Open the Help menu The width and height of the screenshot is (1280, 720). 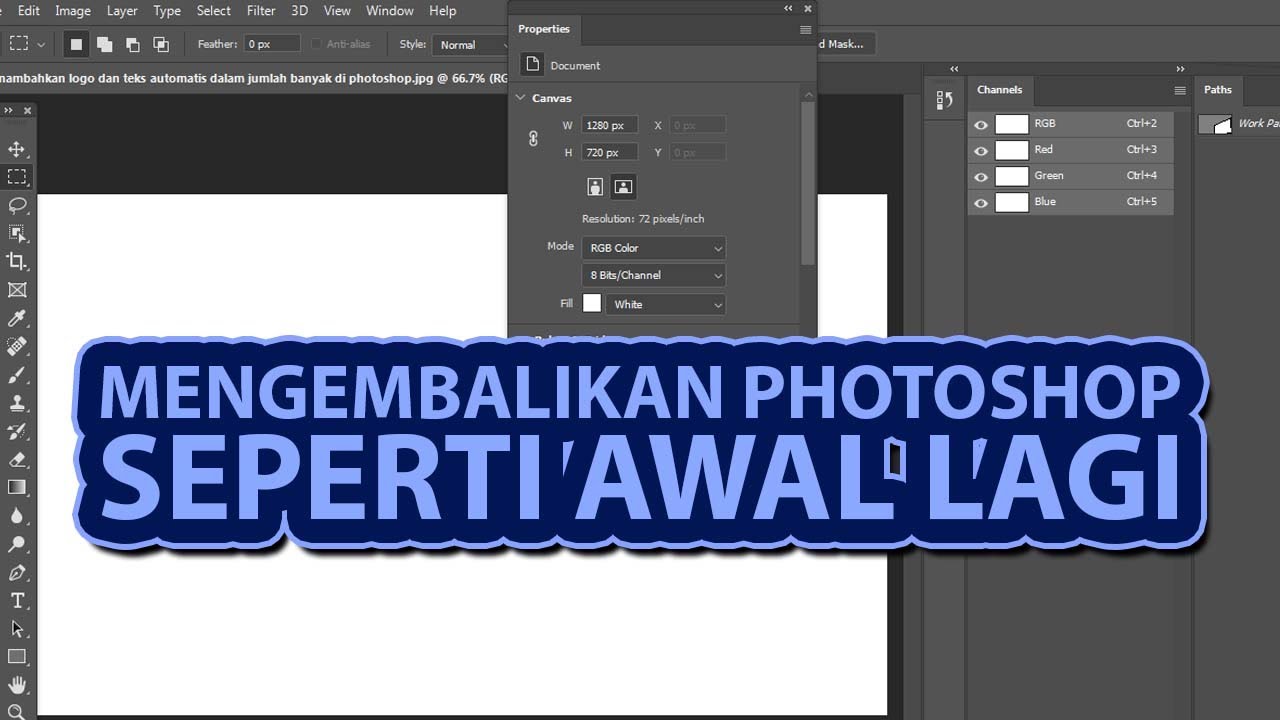(442, 11)
